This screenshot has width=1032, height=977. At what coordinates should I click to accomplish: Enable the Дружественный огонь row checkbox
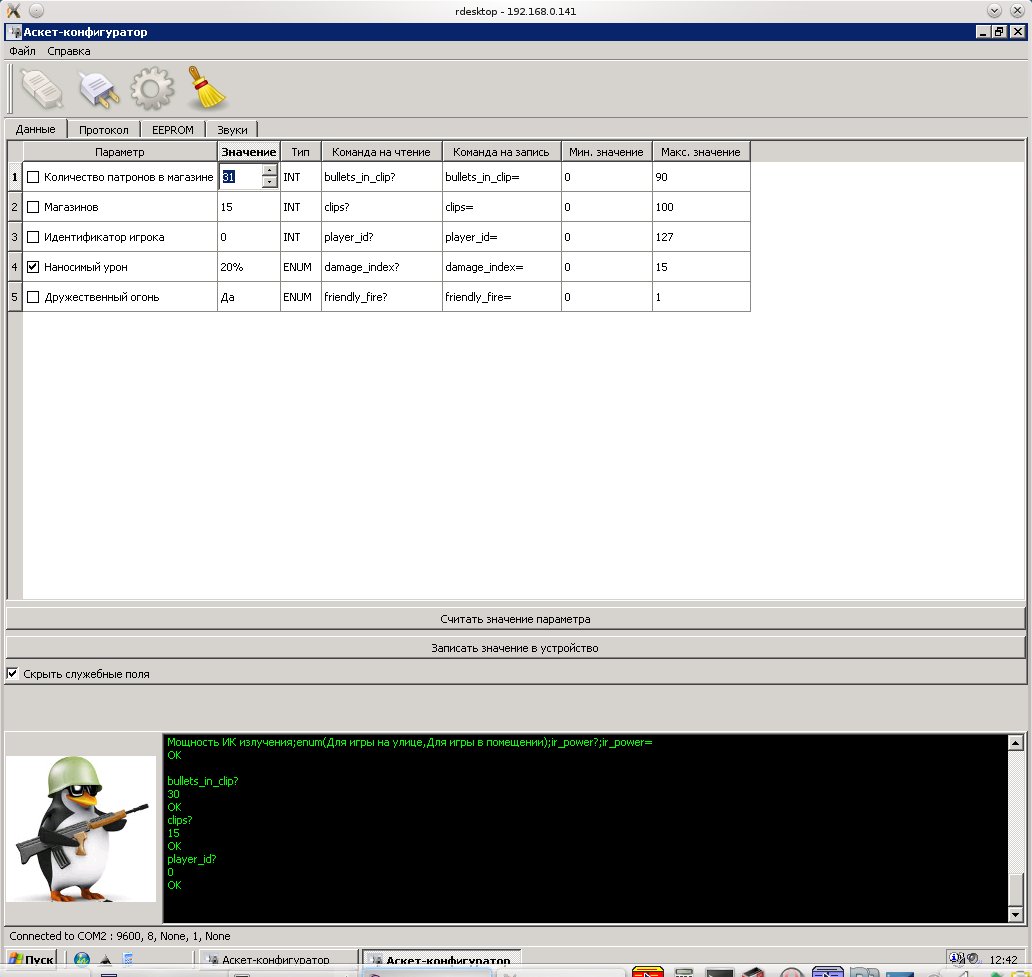[x=33, y=297]
